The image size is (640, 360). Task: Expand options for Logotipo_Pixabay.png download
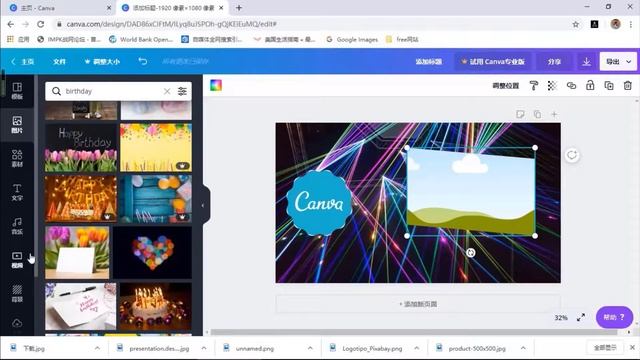[x=417, y=348]
